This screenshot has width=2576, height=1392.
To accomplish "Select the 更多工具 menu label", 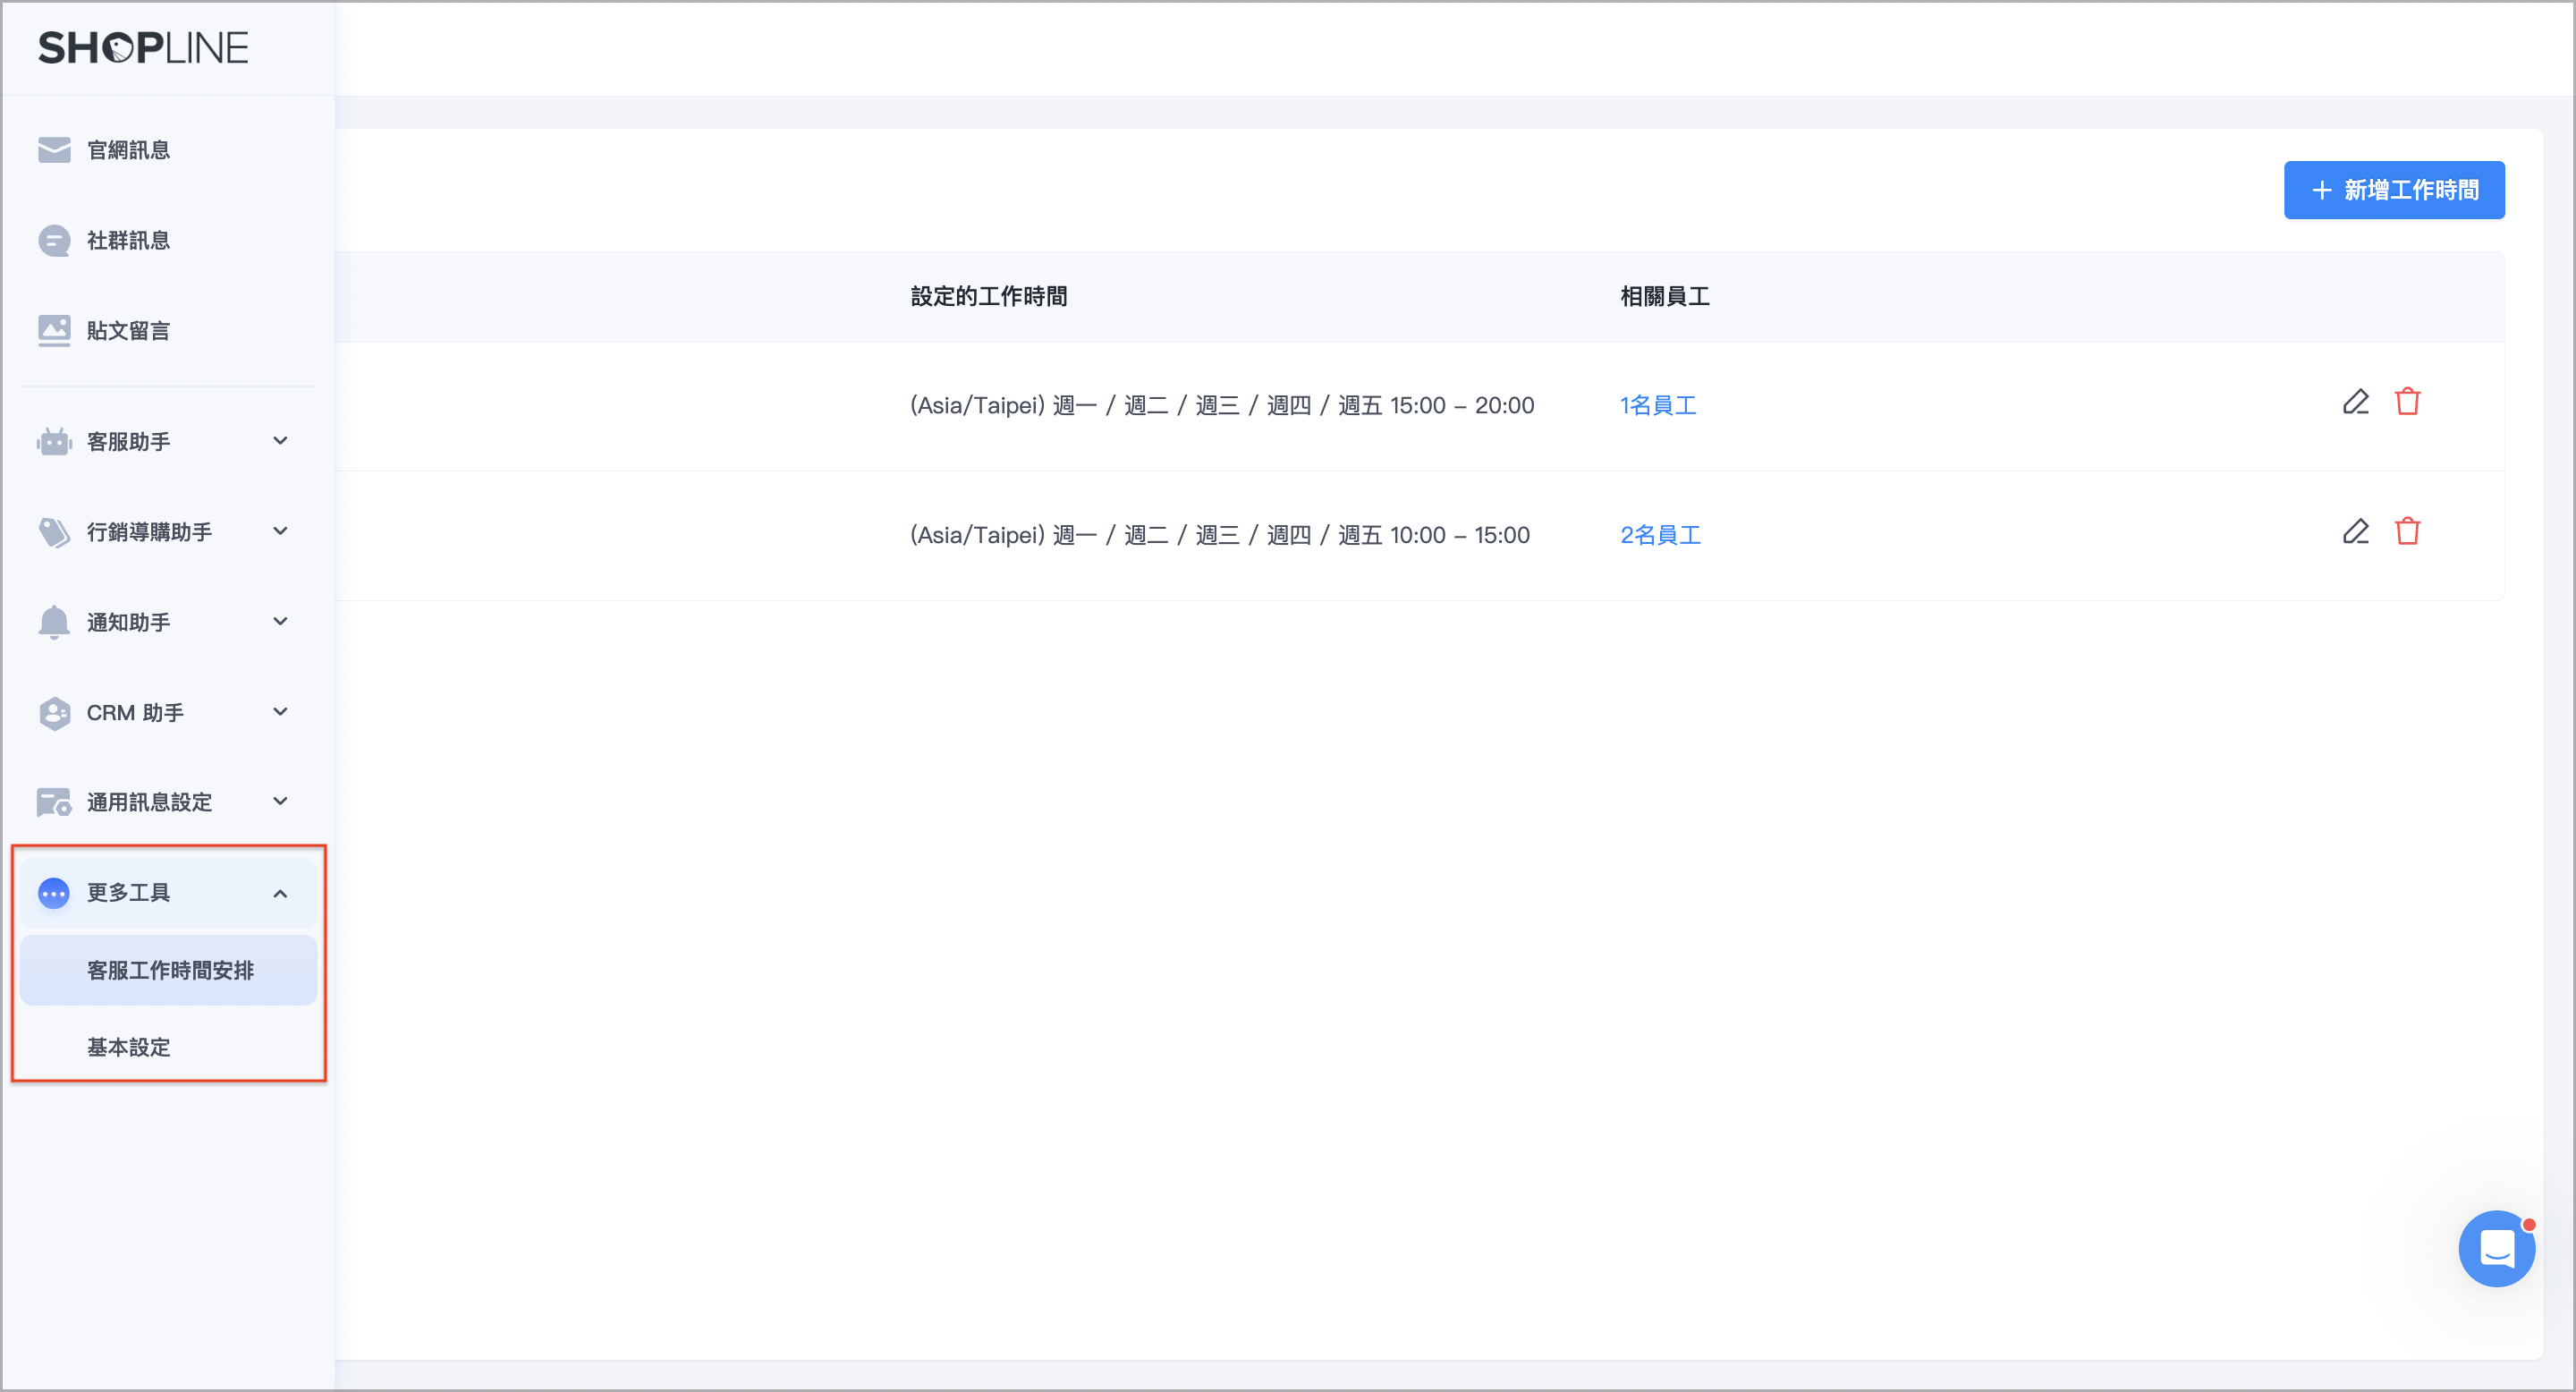I will pyautogui.click(x=129, y=893).
